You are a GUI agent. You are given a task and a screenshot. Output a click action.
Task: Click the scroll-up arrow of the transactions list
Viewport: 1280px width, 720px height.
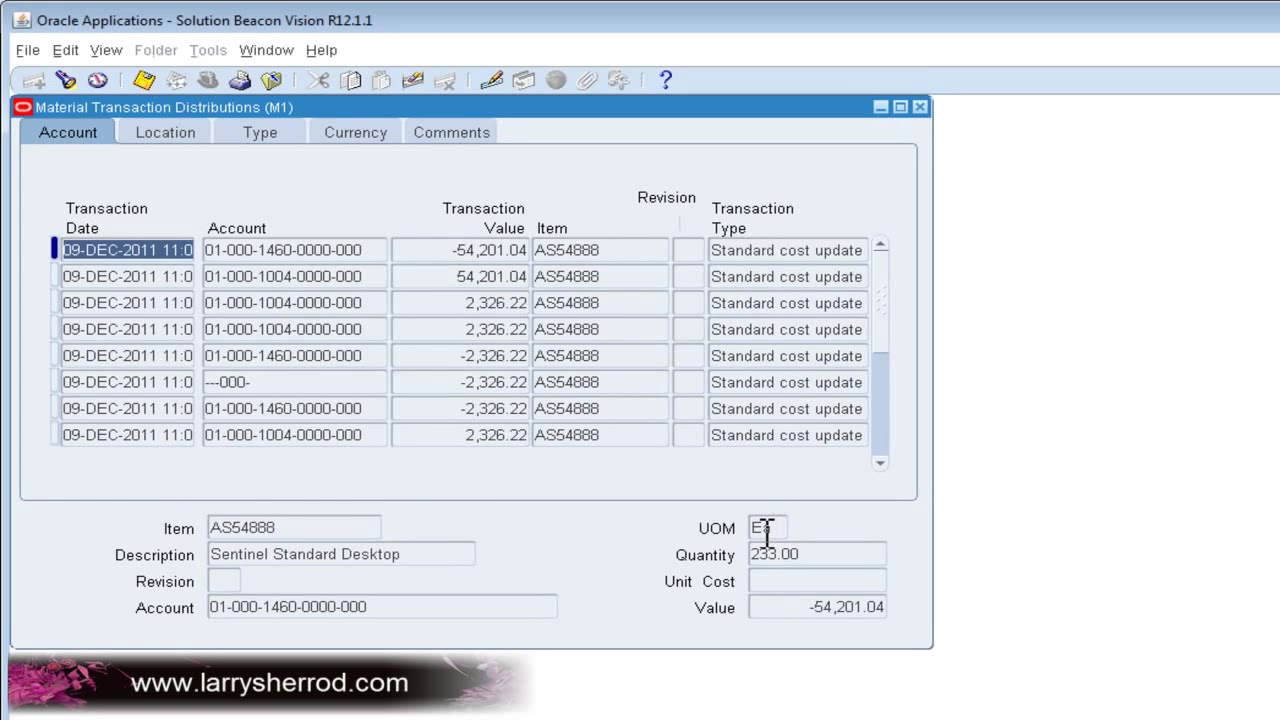pos(880,245)
